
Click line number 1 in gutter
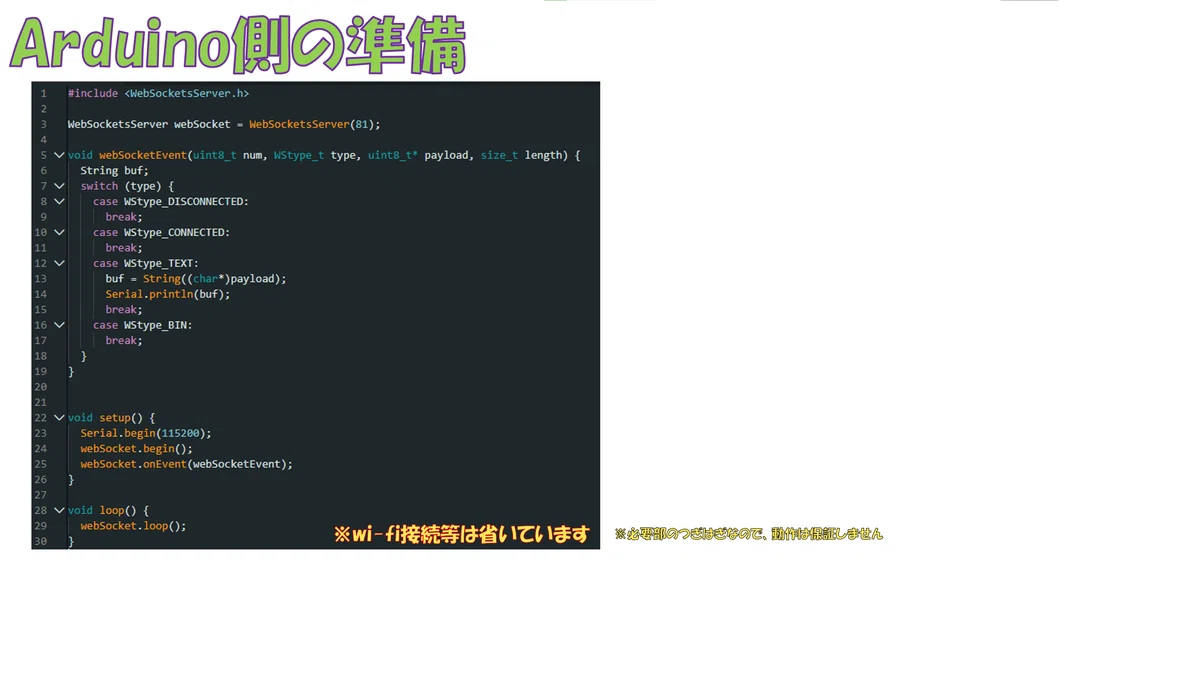[x=44, y=93]
